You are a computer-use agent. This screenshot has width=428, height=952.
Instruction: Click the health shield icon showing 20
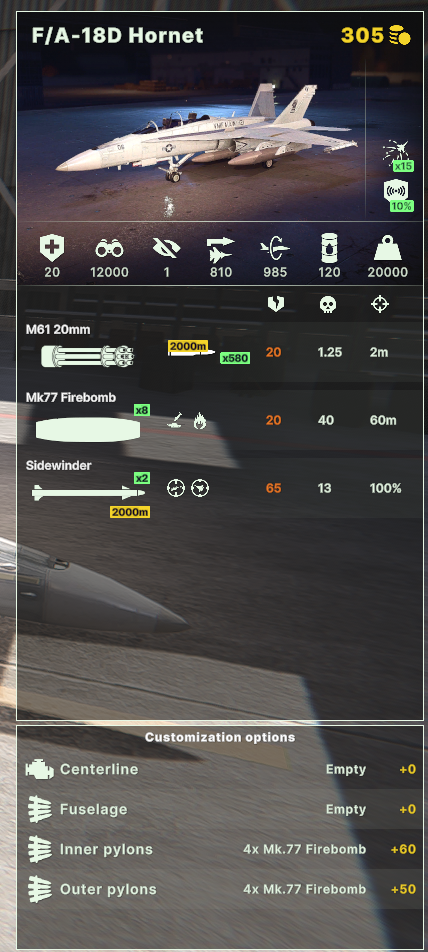pyautogui.click(x=52, y=248)
